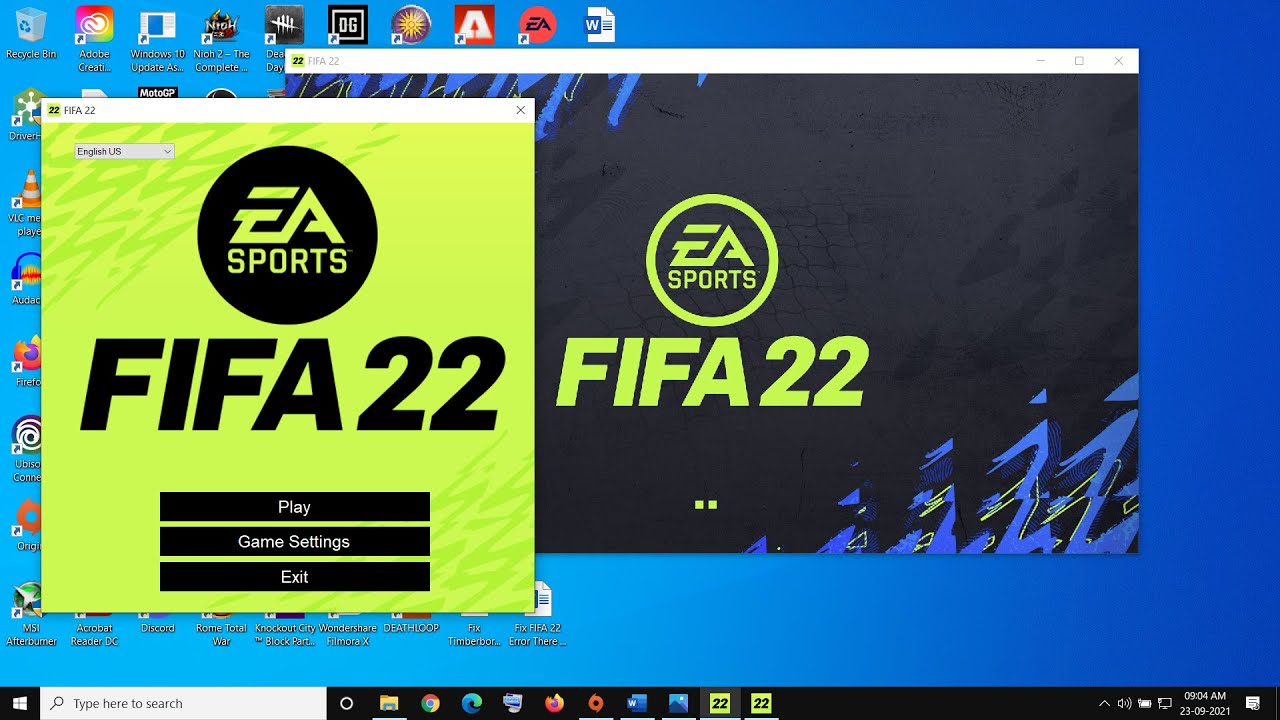Image resolution: width=1280 pixels, height=720 pixels.
Task: Open the volume control in system tray
Action: point(1124,703)
